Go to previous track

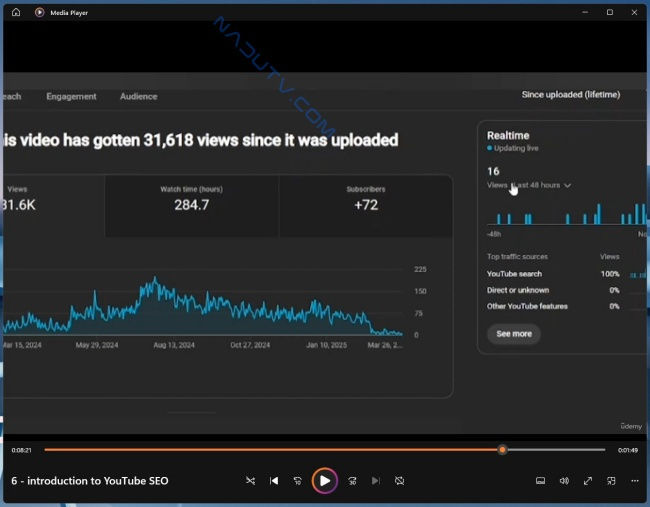[x=274, y=481]
